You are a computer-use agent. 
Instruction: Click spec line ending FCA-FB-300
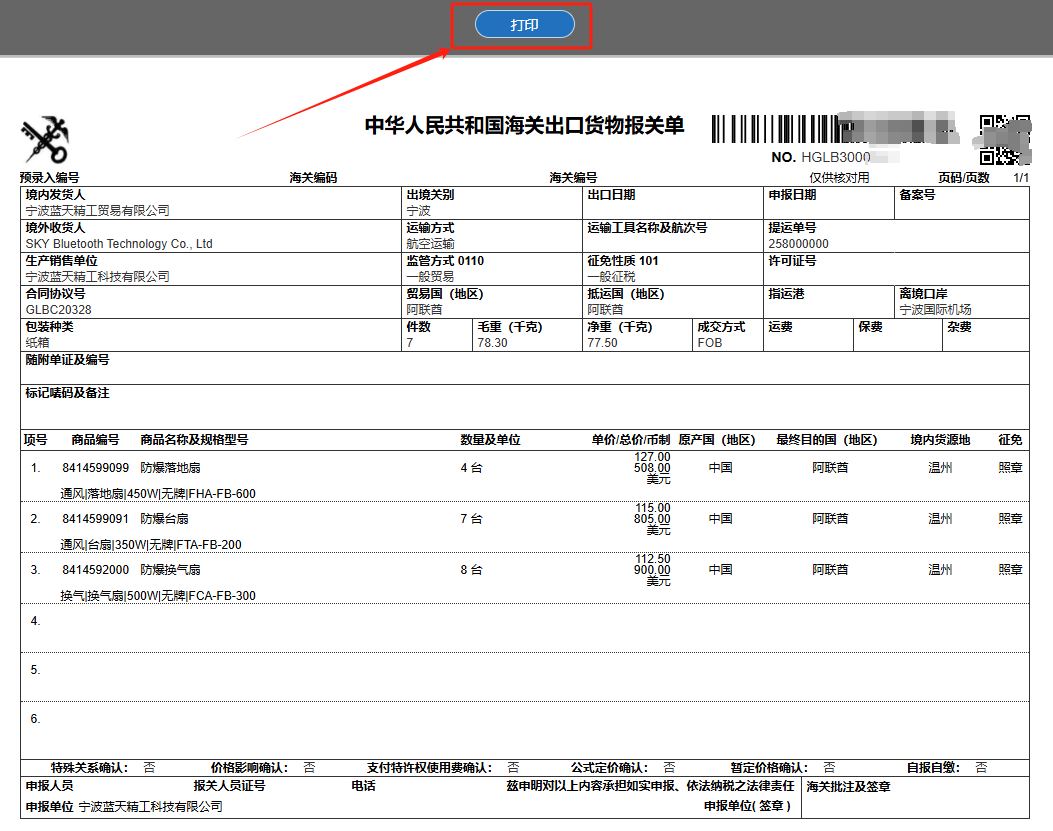click(x=158, y=596)
